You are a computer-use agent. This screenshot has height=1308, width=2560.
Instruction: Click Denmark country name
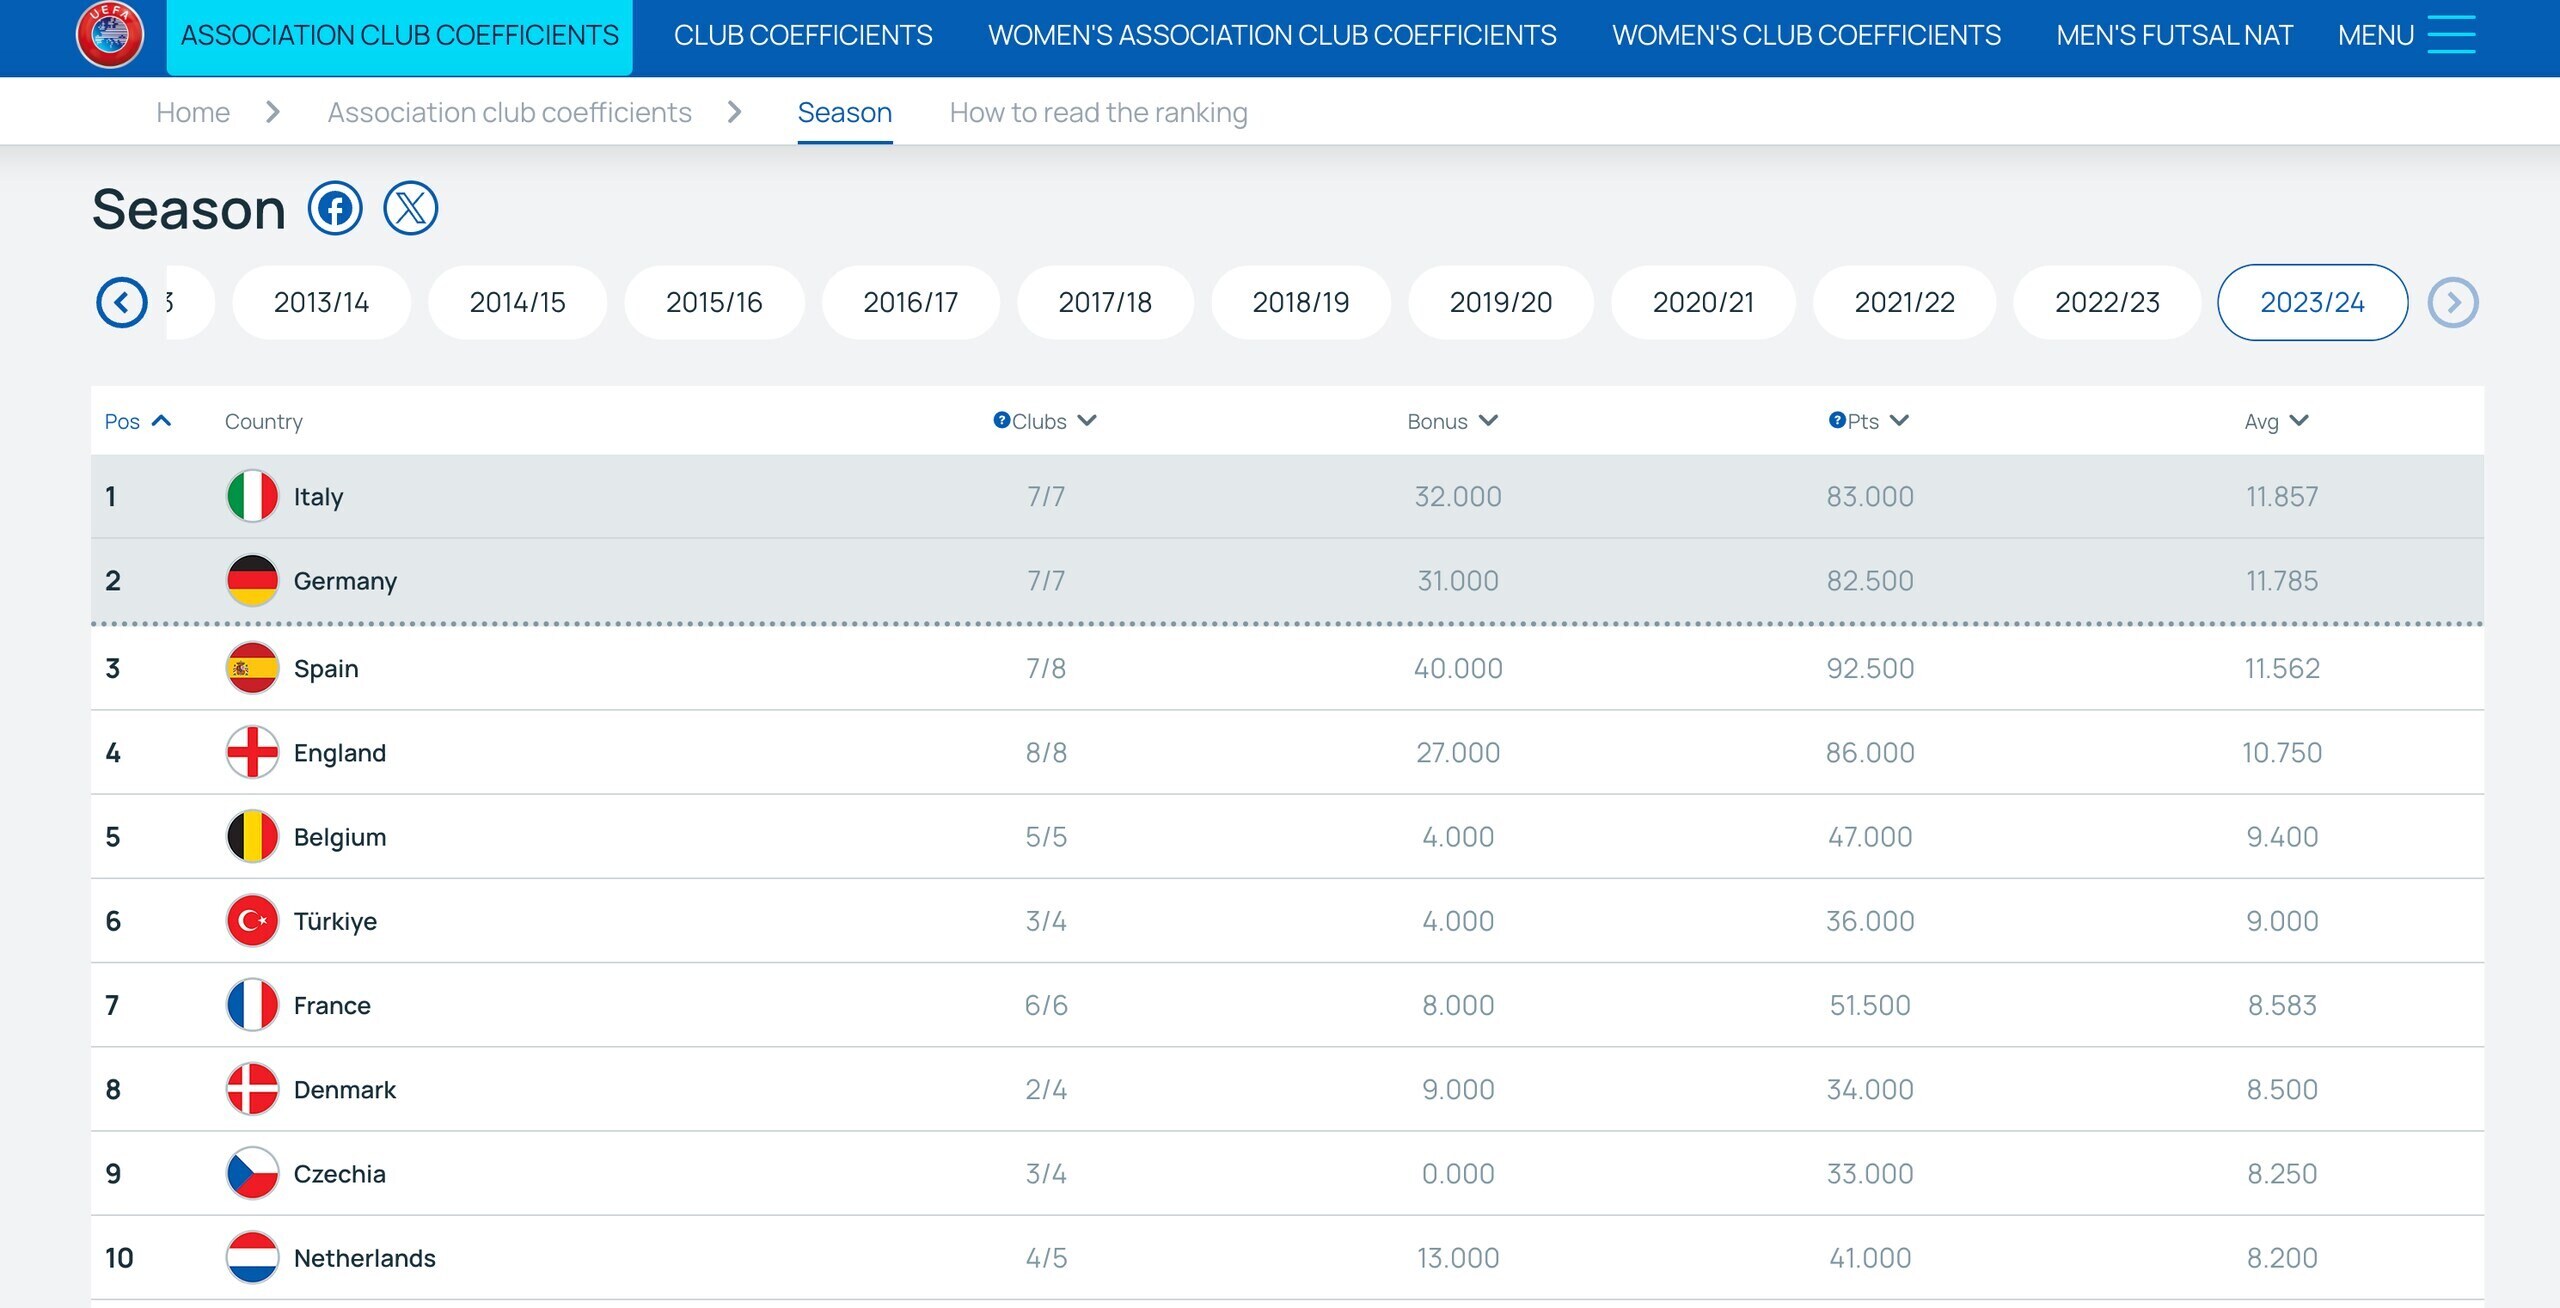coord(344,1090)
